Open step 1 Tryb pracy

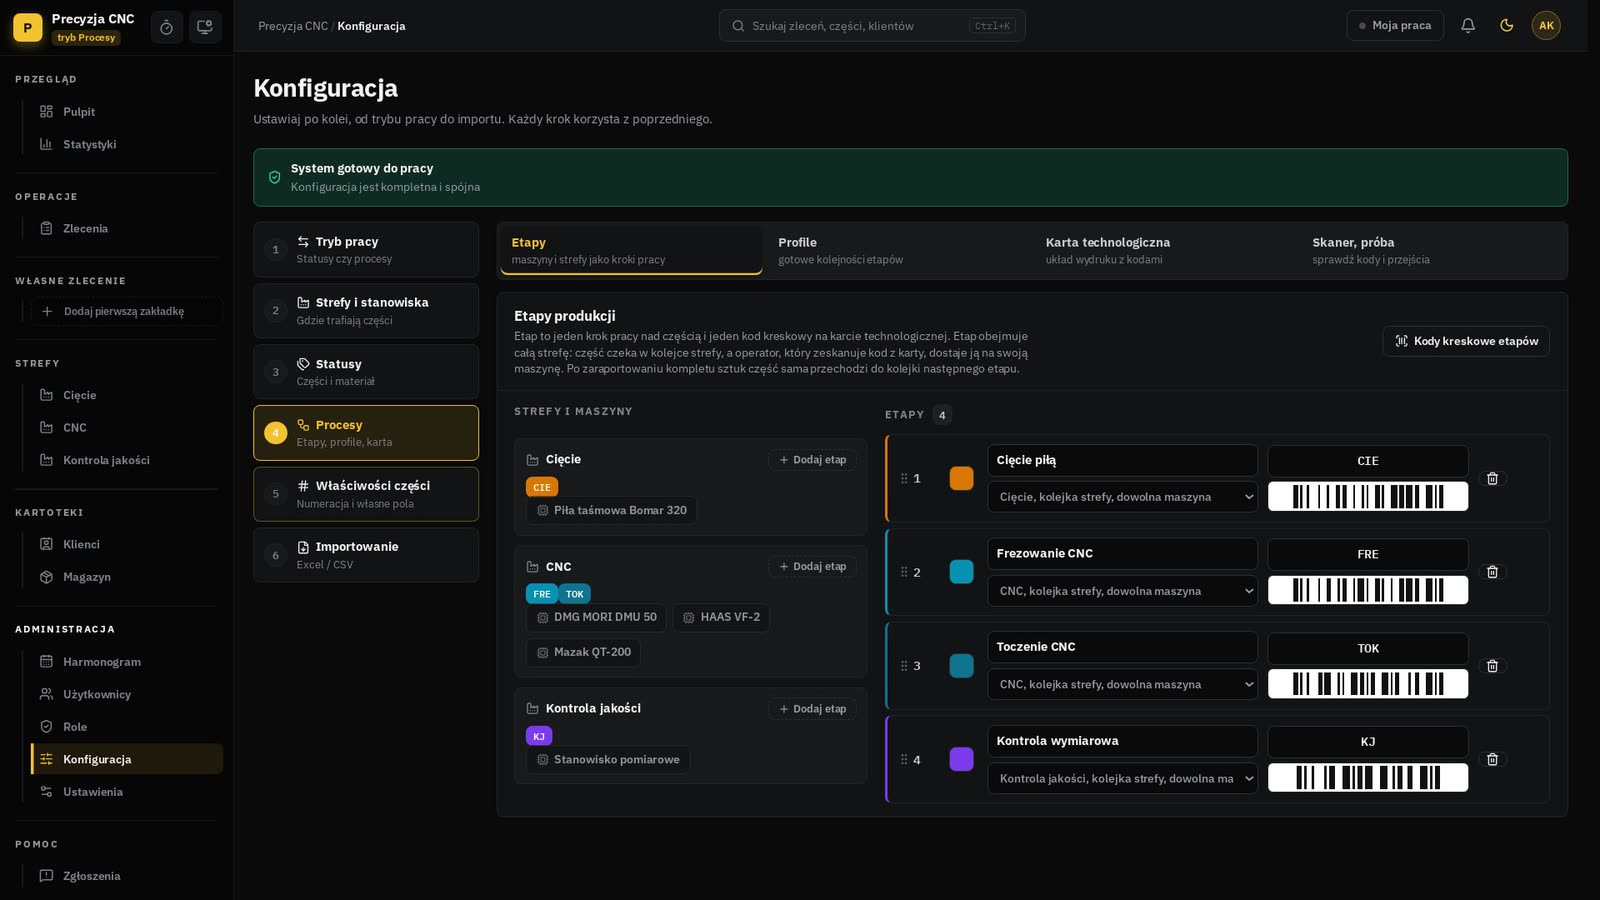366,250
